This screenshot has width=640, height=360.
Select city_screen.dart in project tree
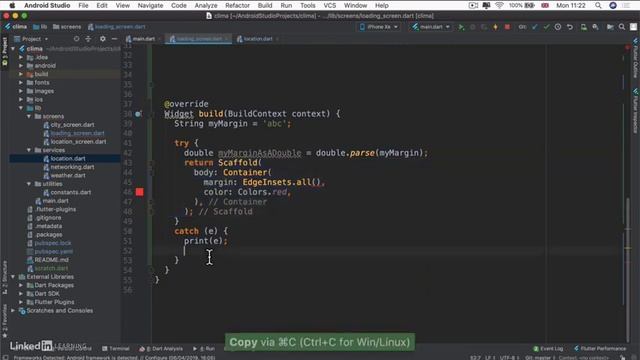pos(72,125)
